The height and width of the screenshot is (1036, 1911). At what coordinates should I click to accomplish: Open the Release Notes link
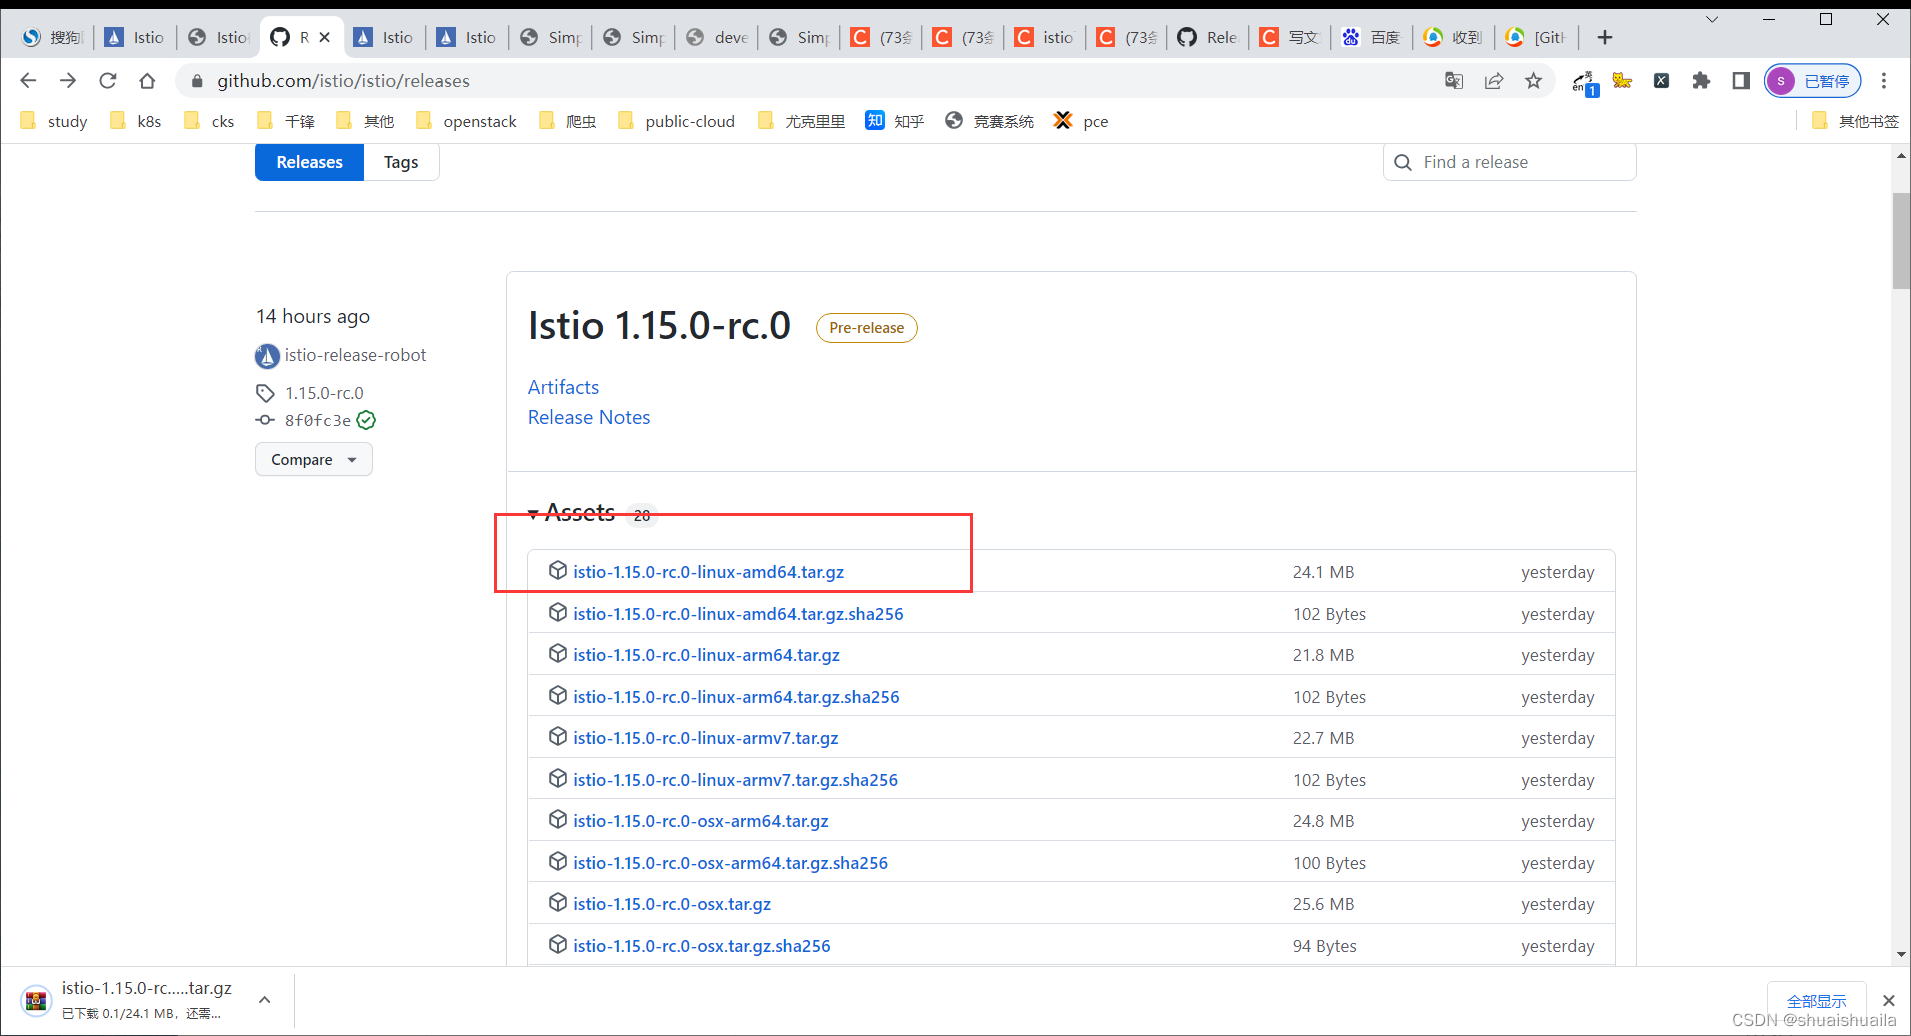(589, 417)
